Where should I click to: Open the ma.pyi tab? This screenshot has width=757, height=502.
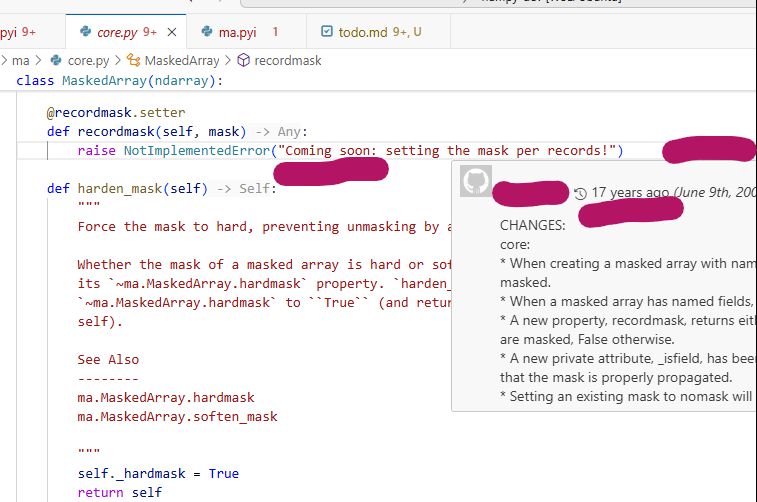246,32
